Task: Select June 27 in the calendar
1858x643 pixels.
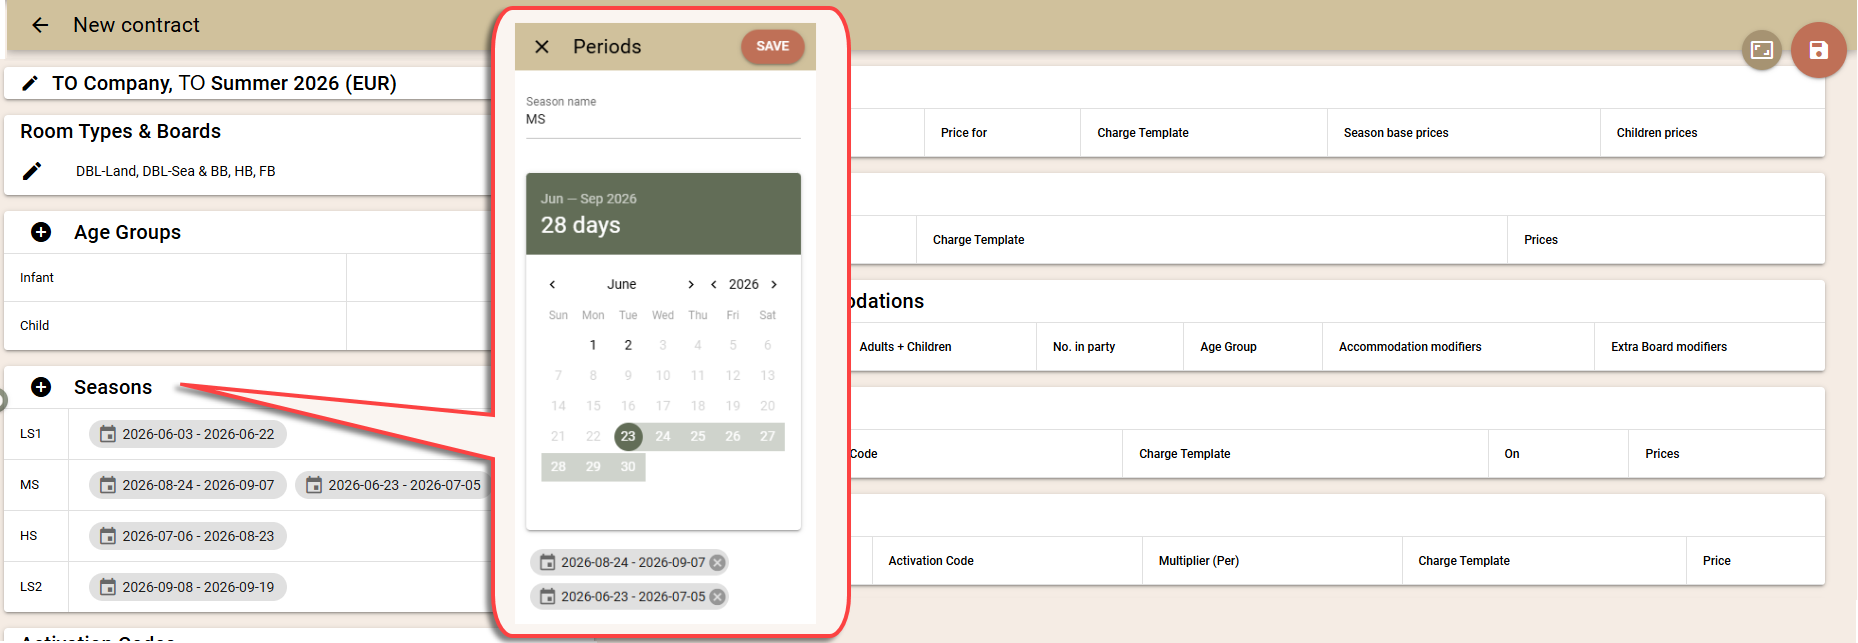Action: [767, 436]
